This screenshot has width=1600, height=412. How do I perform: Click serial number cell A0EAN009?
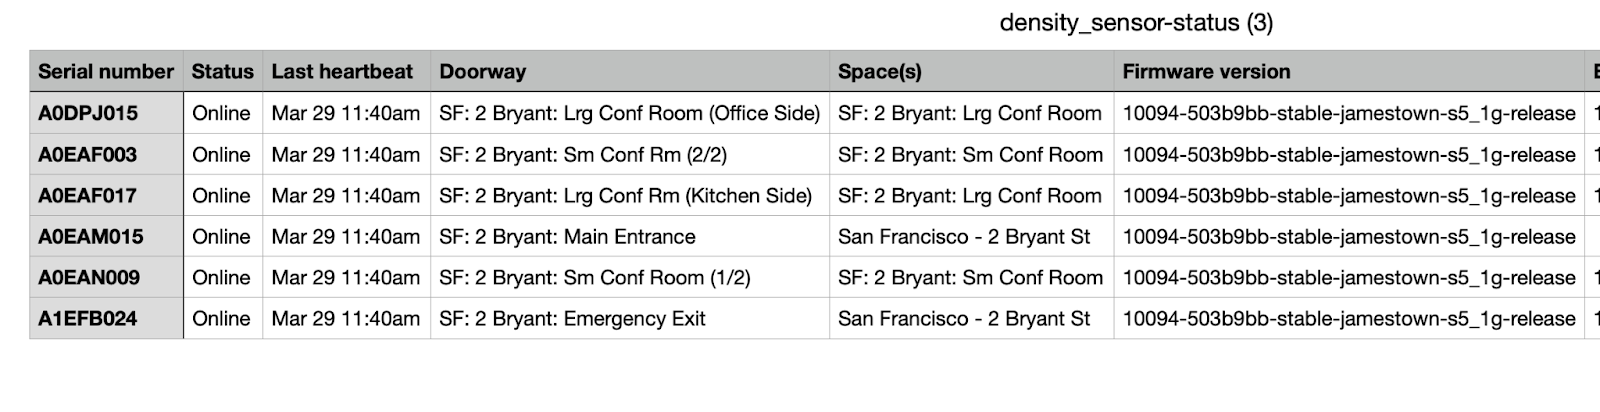[106, 277]
